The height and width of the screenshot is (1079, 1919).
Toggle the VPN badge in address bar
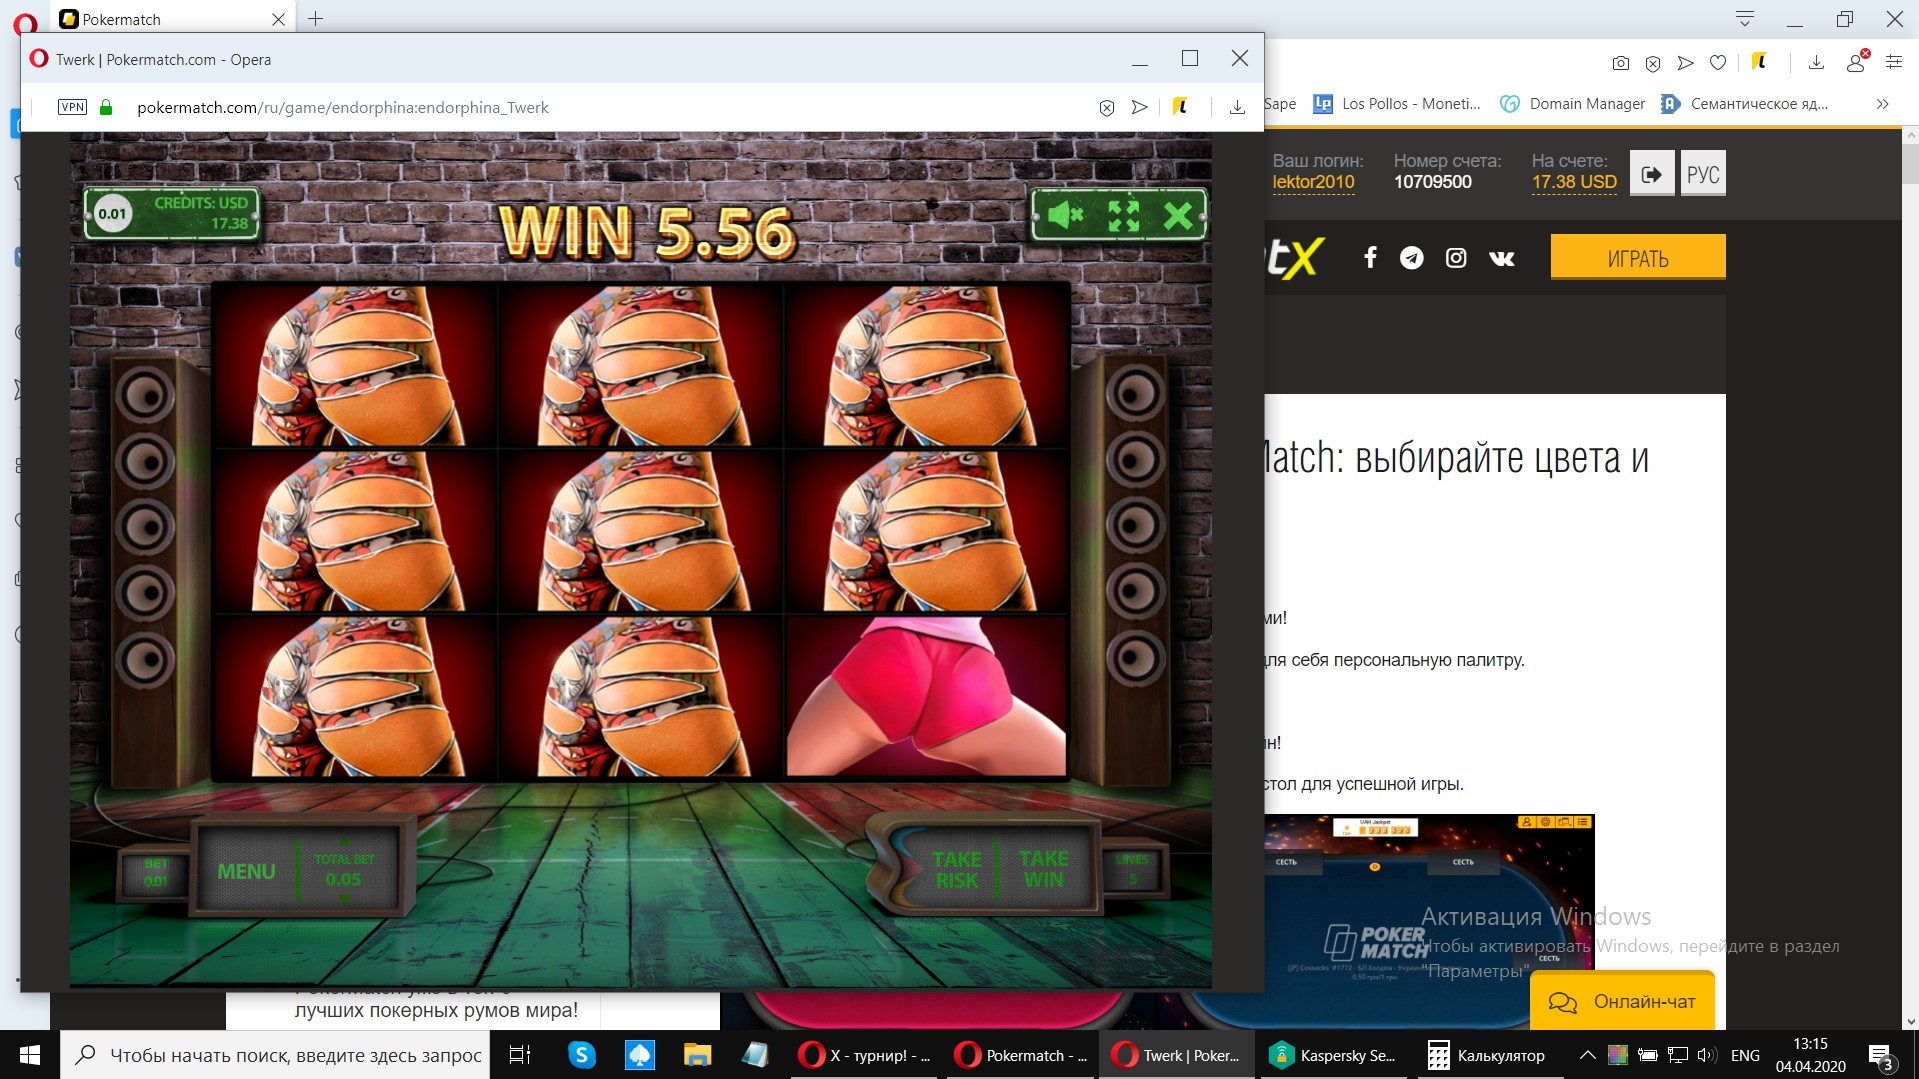tap(72, 107)
